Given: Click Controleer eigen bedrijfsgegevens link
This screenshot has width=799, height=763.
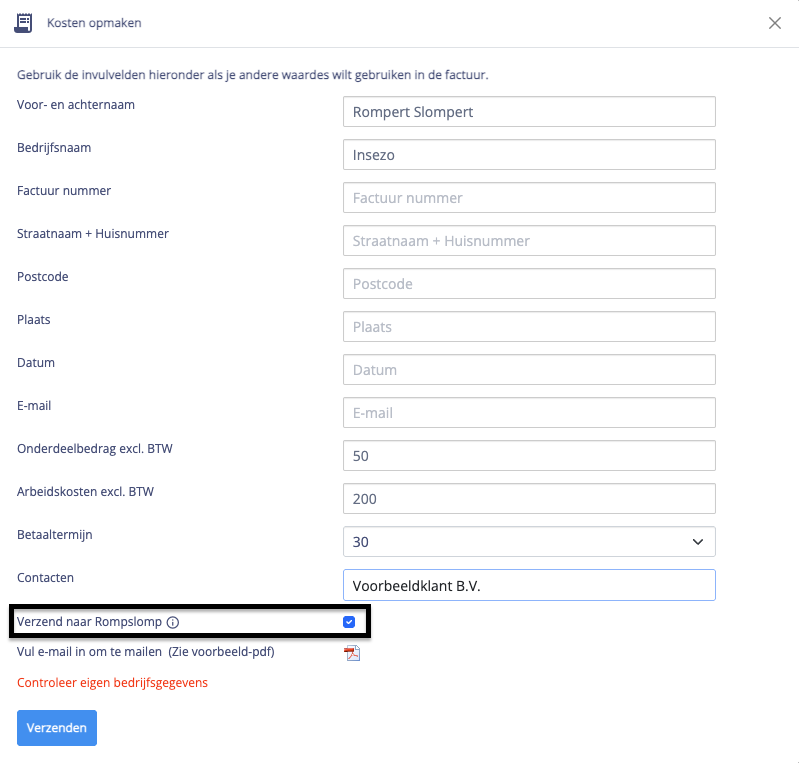Looking at the screenshot, I should [x=112, y=683].
